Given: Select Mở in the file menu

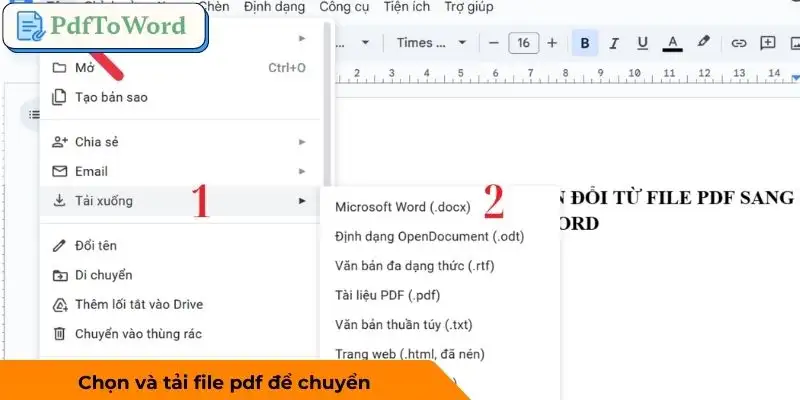Looking at the screenshot, I should point(180,67).
